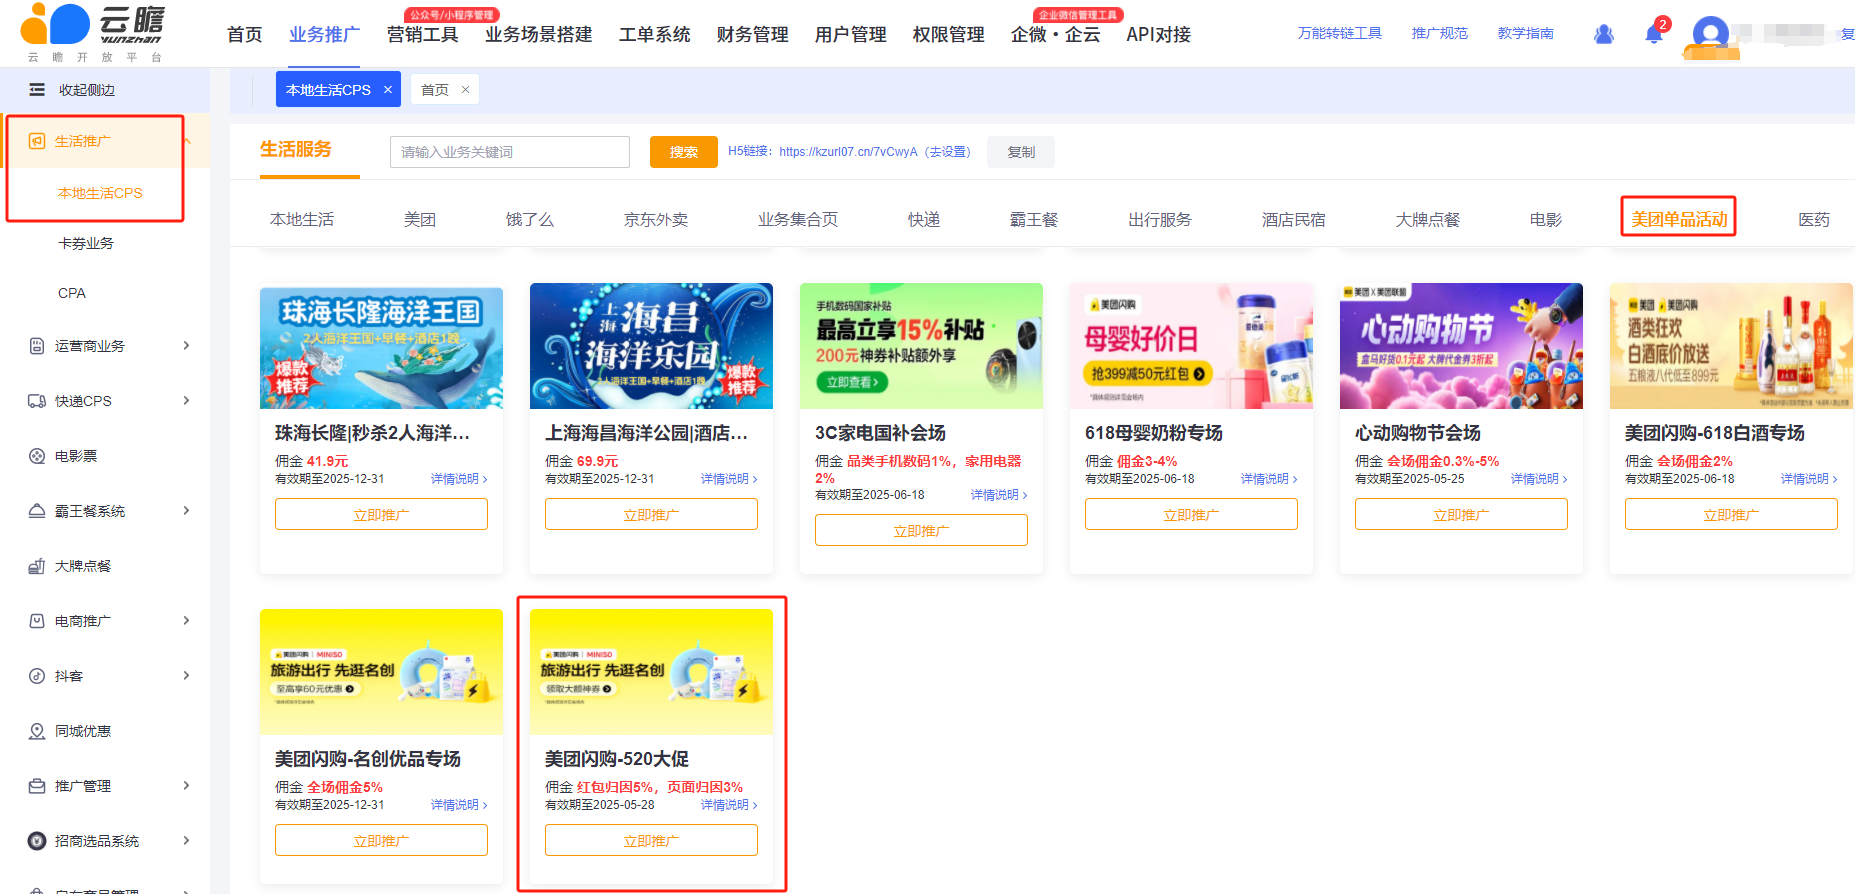Click the 上海海昌海洋公园 banner image

[x=651, y=346]
